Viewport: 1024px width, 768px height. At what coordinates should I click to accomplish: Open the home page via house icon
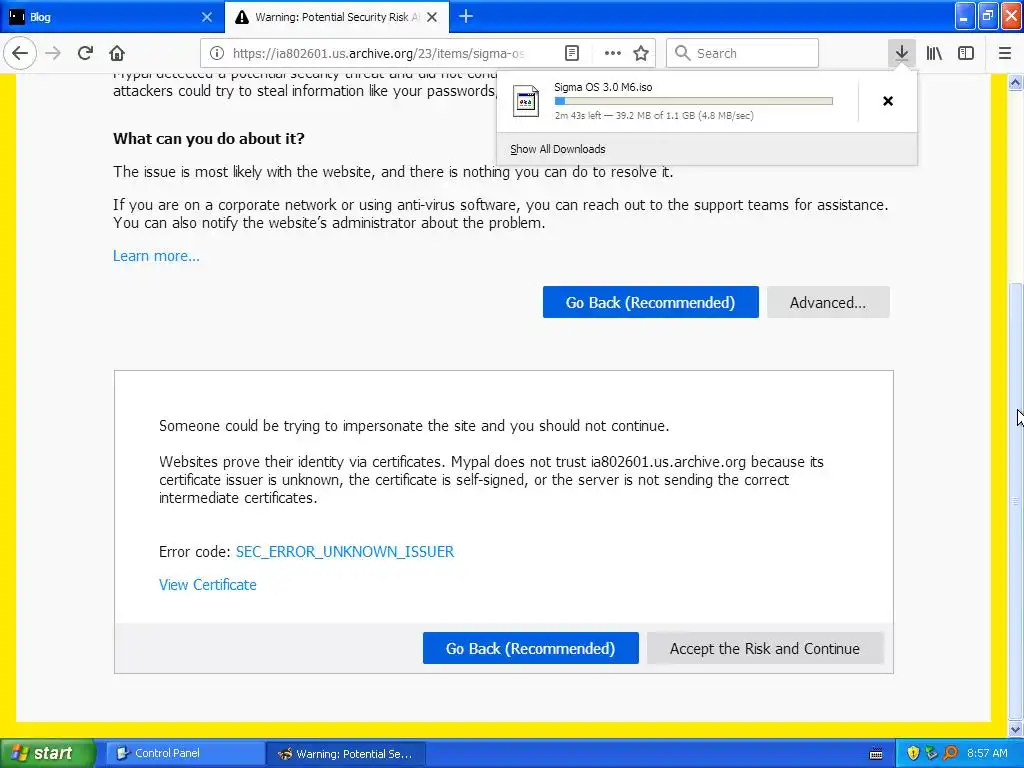pyautogui.click(x=117, y=53)
